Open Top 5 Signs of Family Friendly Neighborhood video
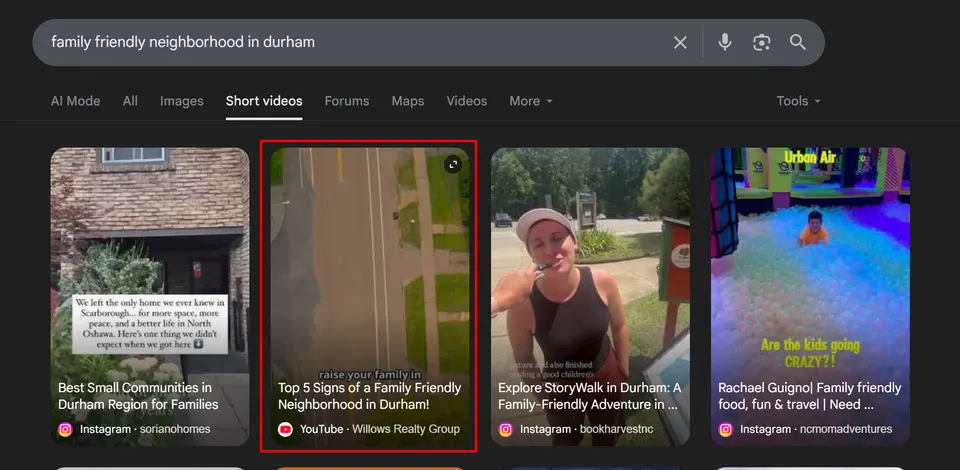 [370, 396]
